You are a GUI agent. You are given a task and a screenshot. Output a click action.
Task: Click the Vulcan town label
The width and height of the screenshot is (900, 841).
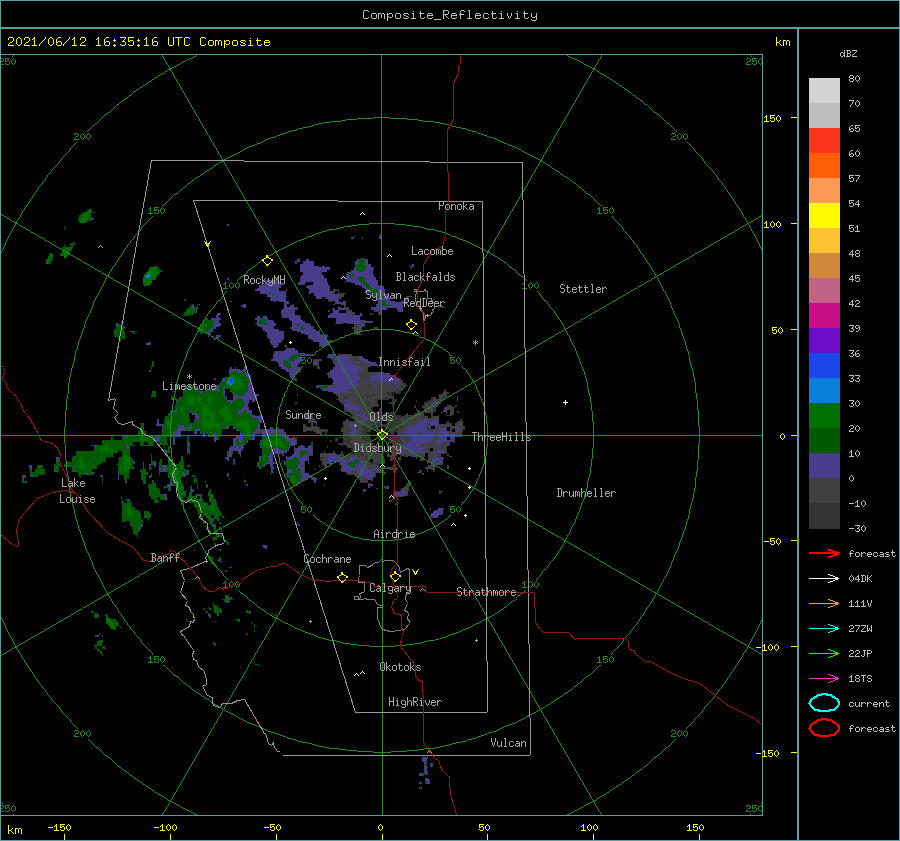pyautogui.click(x=509, y=743)
